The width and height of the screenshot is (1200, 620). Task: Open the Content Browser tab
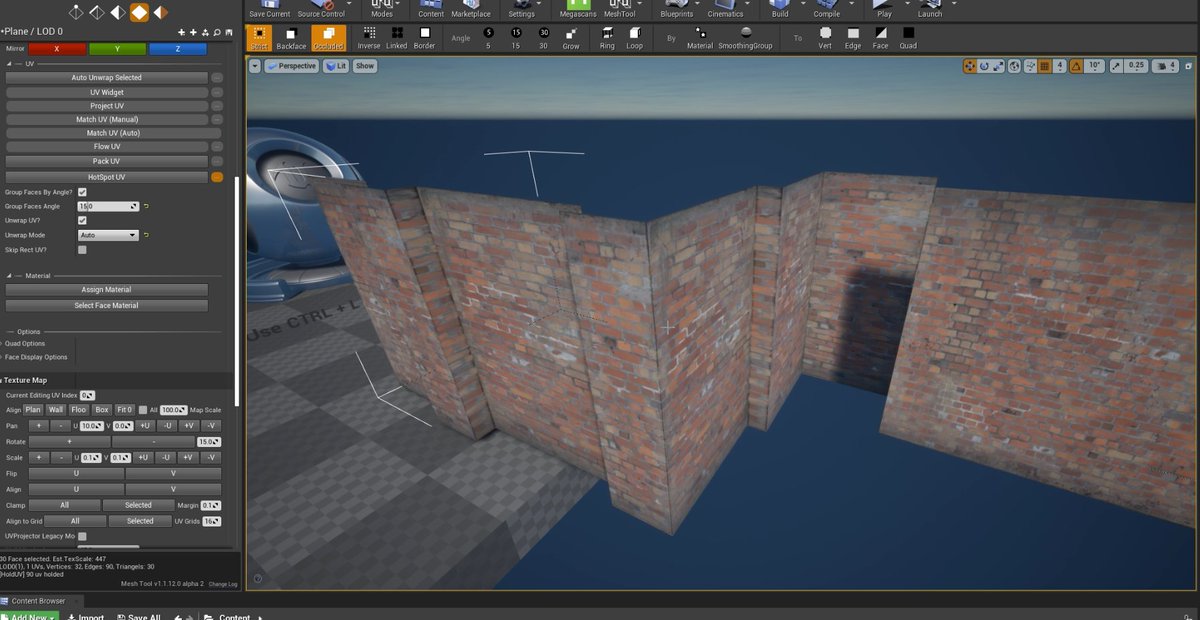[38, 601]
